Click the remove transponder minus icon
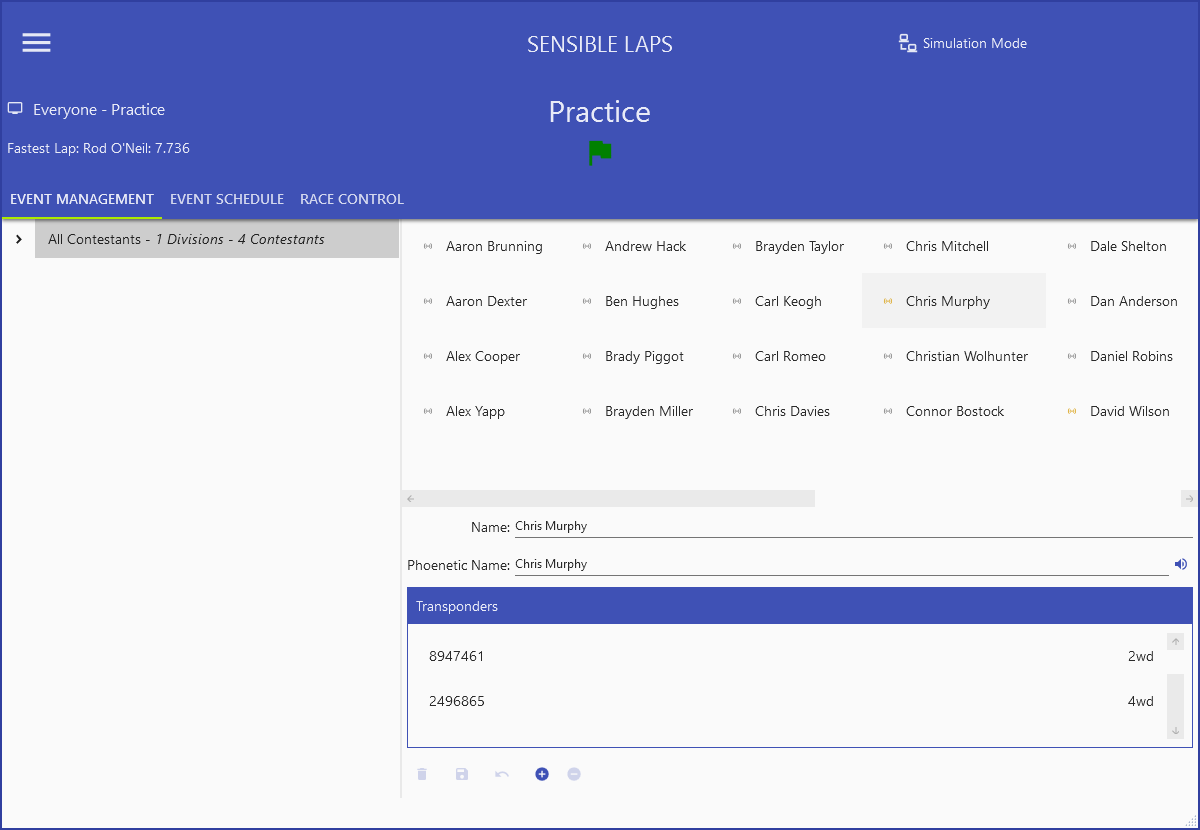Image resolution: width=1200 pixels, height=830 pixels. tap(574, 774)
